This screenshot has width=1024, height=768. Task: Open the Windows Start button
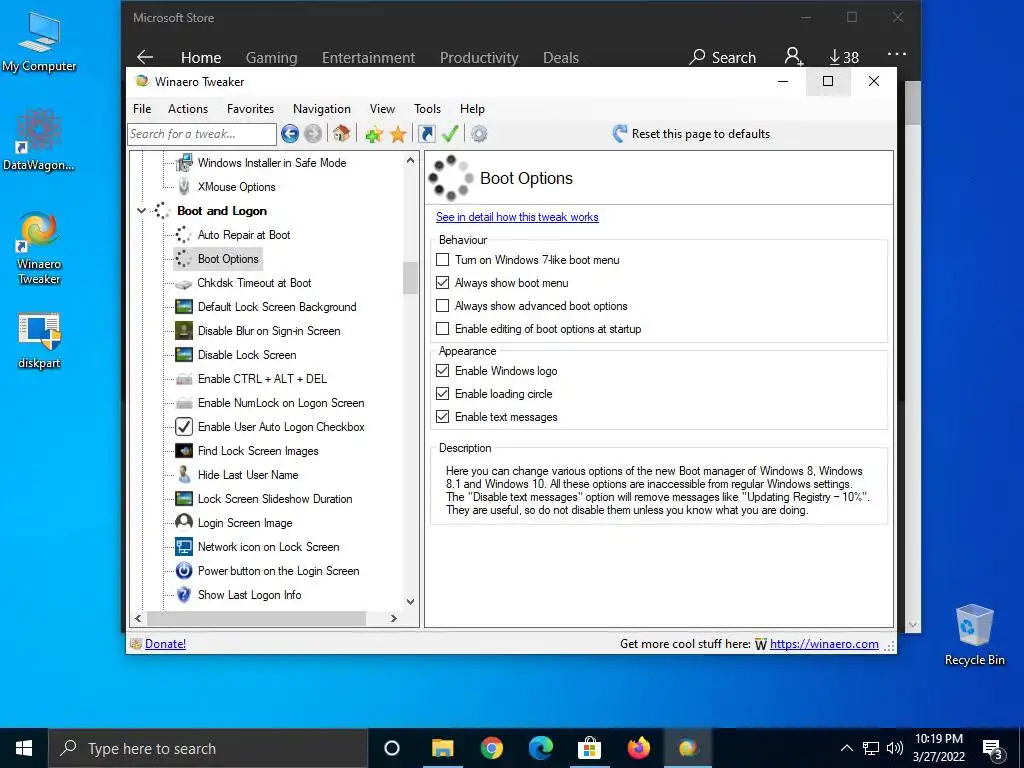pyautogui.click(x=24, y=748)
